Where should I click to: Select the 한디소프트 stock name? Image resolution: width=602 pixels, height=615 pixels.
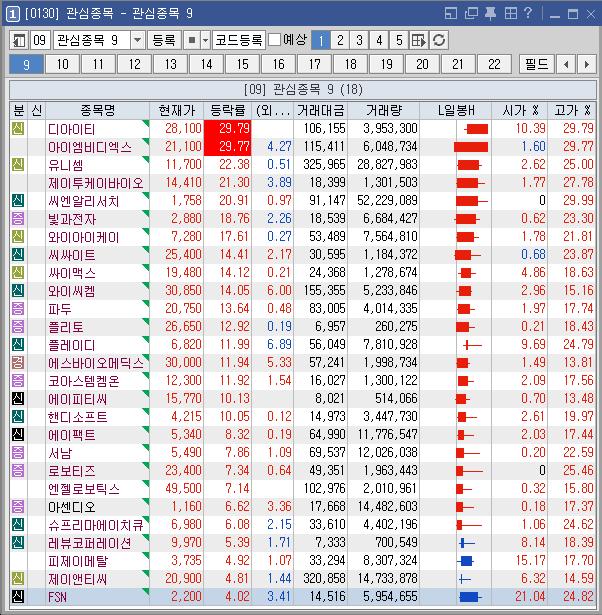[x=77, y=417]
